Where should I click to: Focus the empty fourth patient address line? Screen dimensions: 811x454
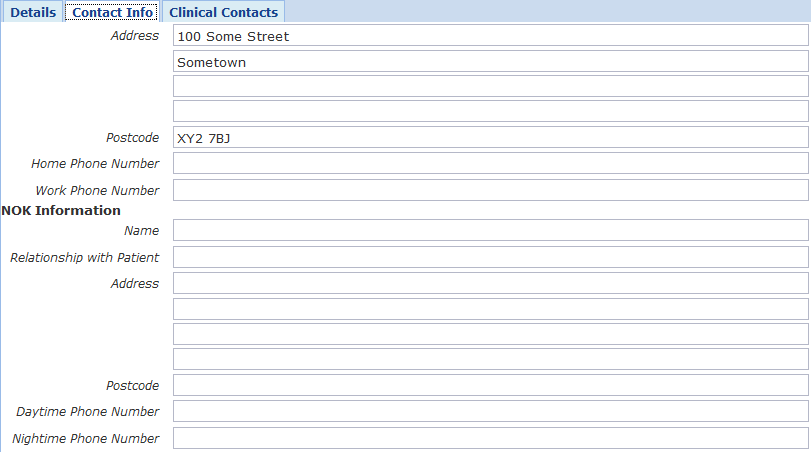[x=490, y=111]
